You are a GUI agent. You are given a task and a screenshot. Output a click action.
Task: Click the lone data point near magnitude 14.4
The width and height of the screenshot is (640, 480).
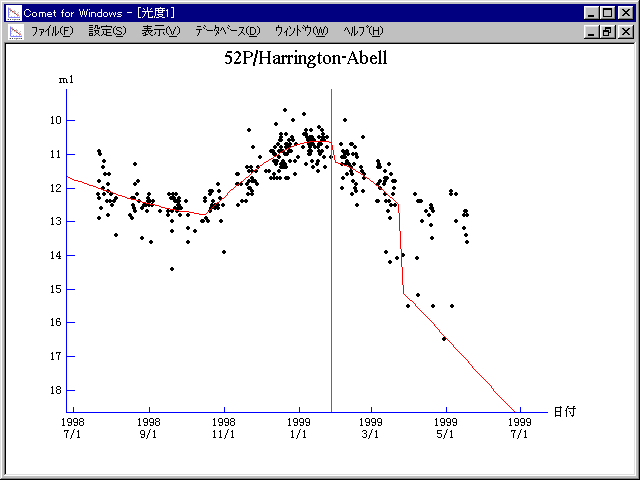[172, 269]
